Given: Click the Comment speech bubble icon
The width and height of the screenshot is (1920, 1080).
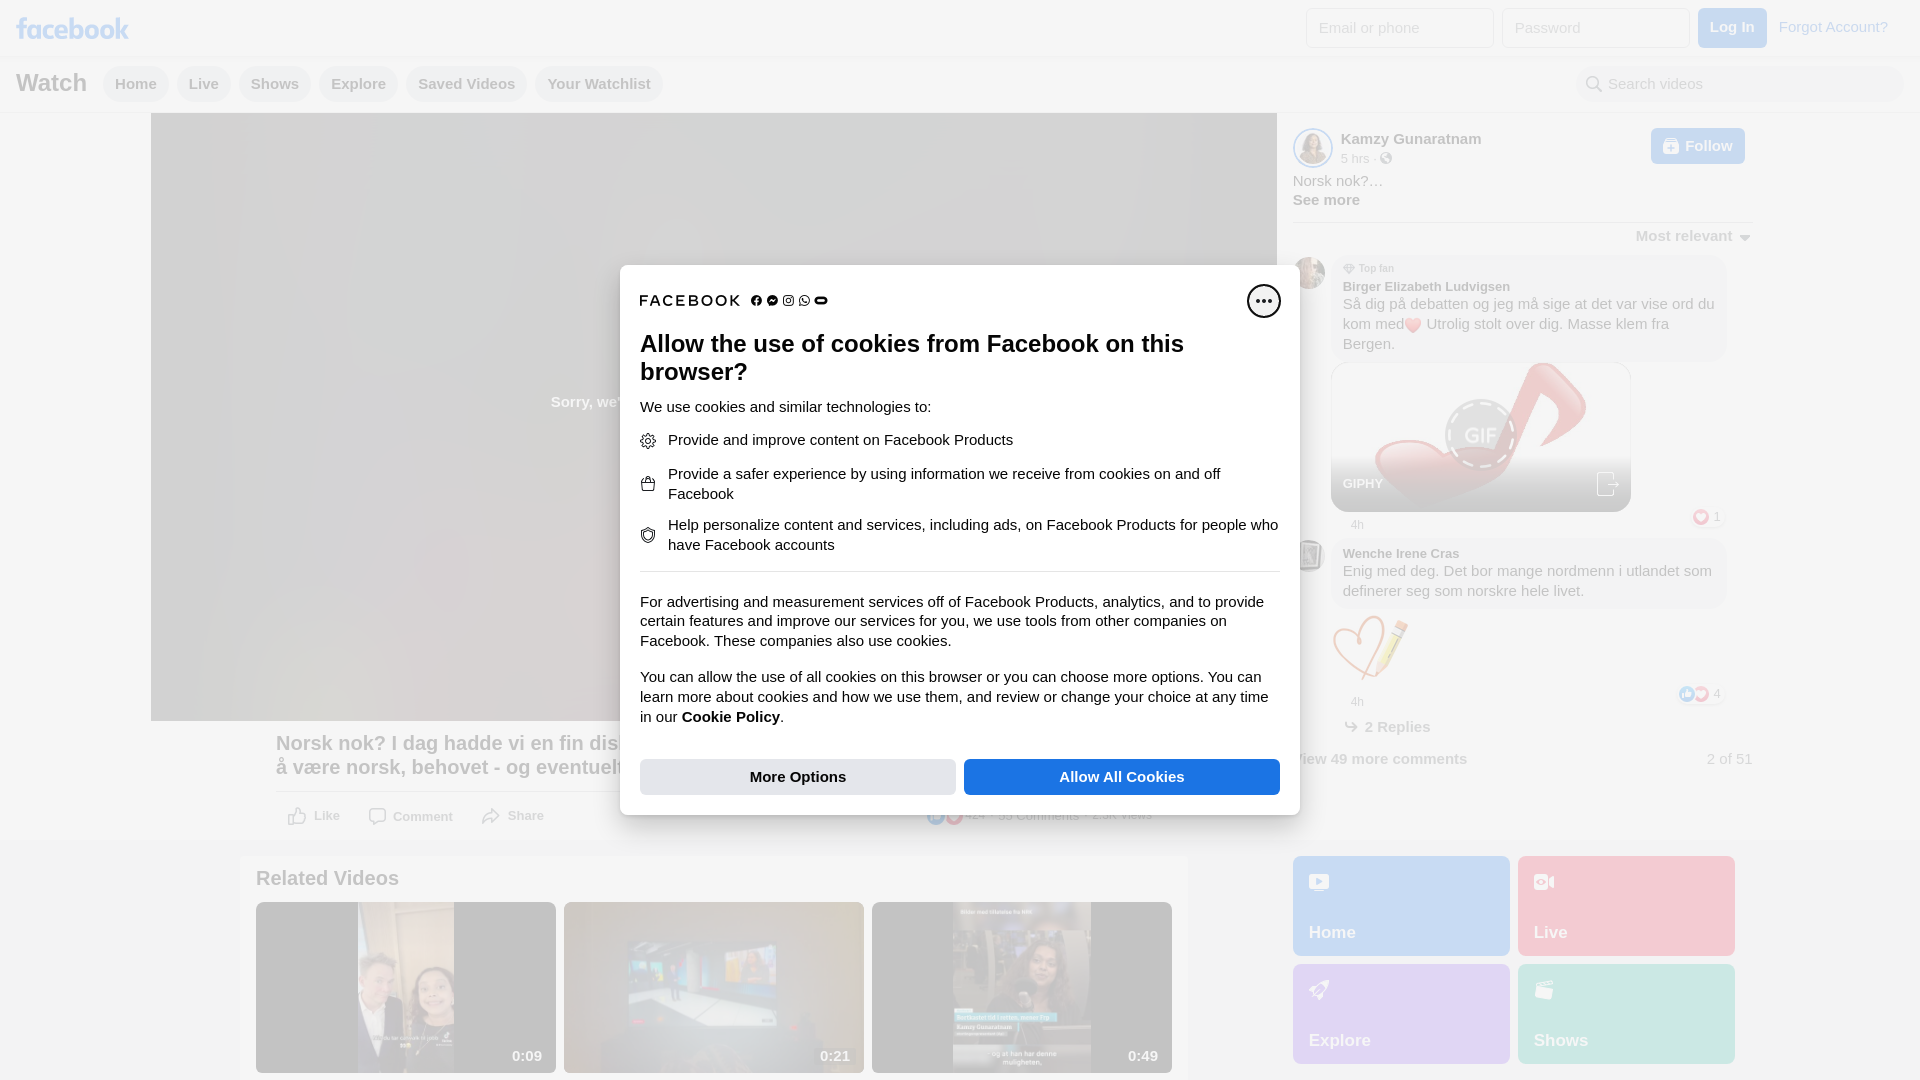Looking at the screenshot, I should tap(377, 816).
